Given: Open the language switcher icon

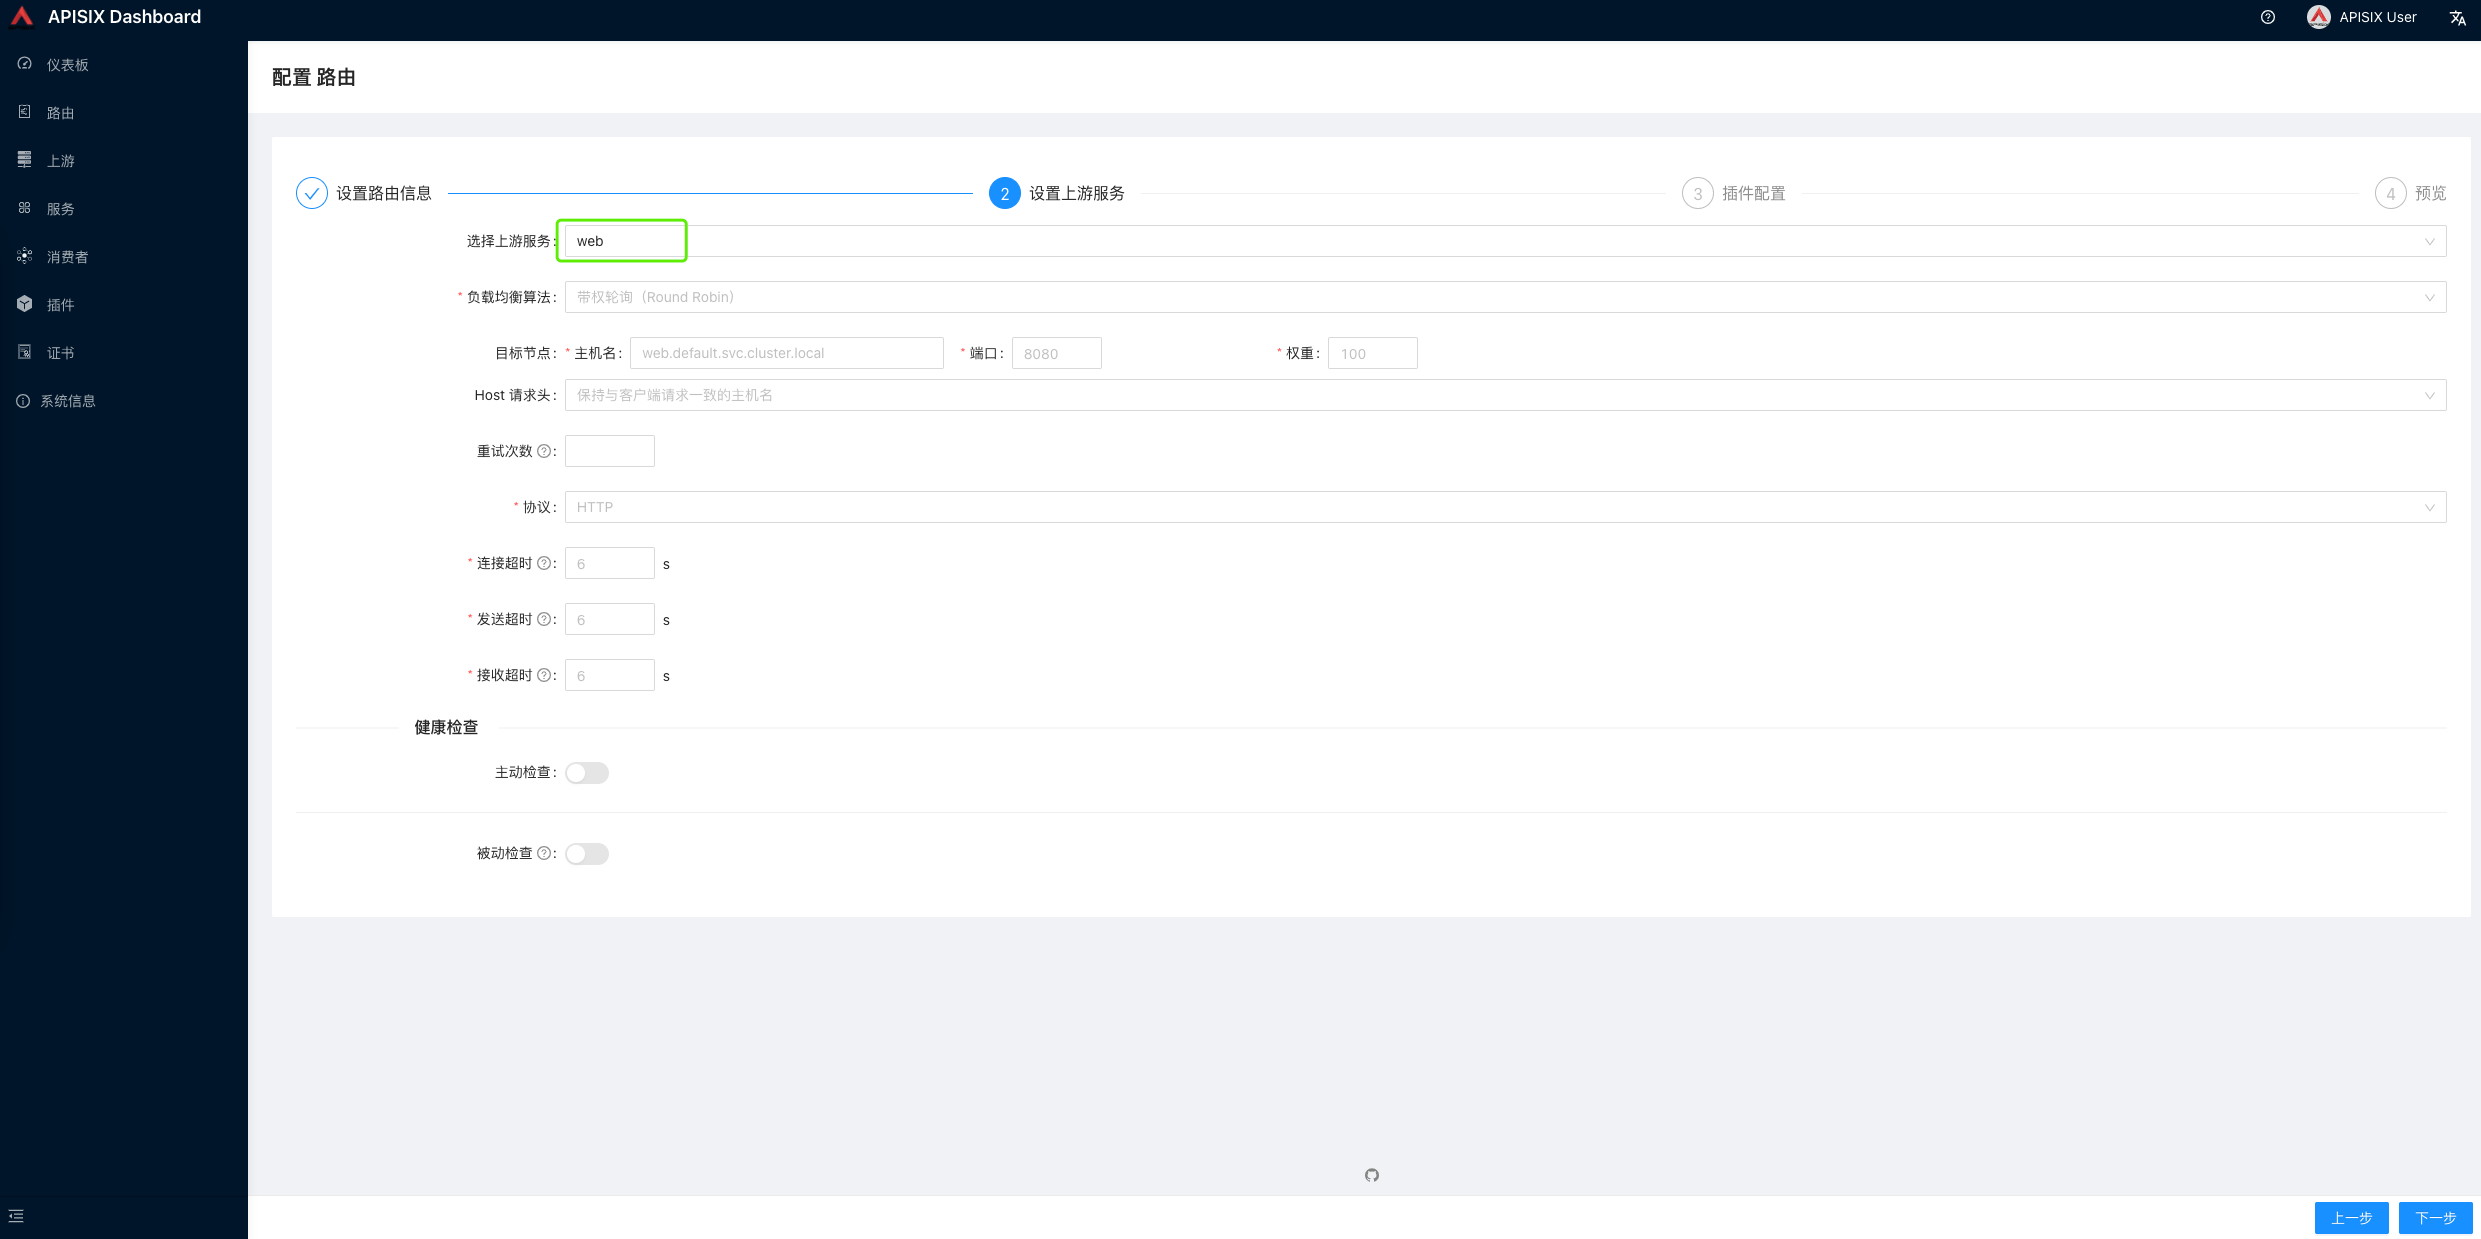Looking at the screenshot, I should pyautogui.click(x=2457, y=17).
